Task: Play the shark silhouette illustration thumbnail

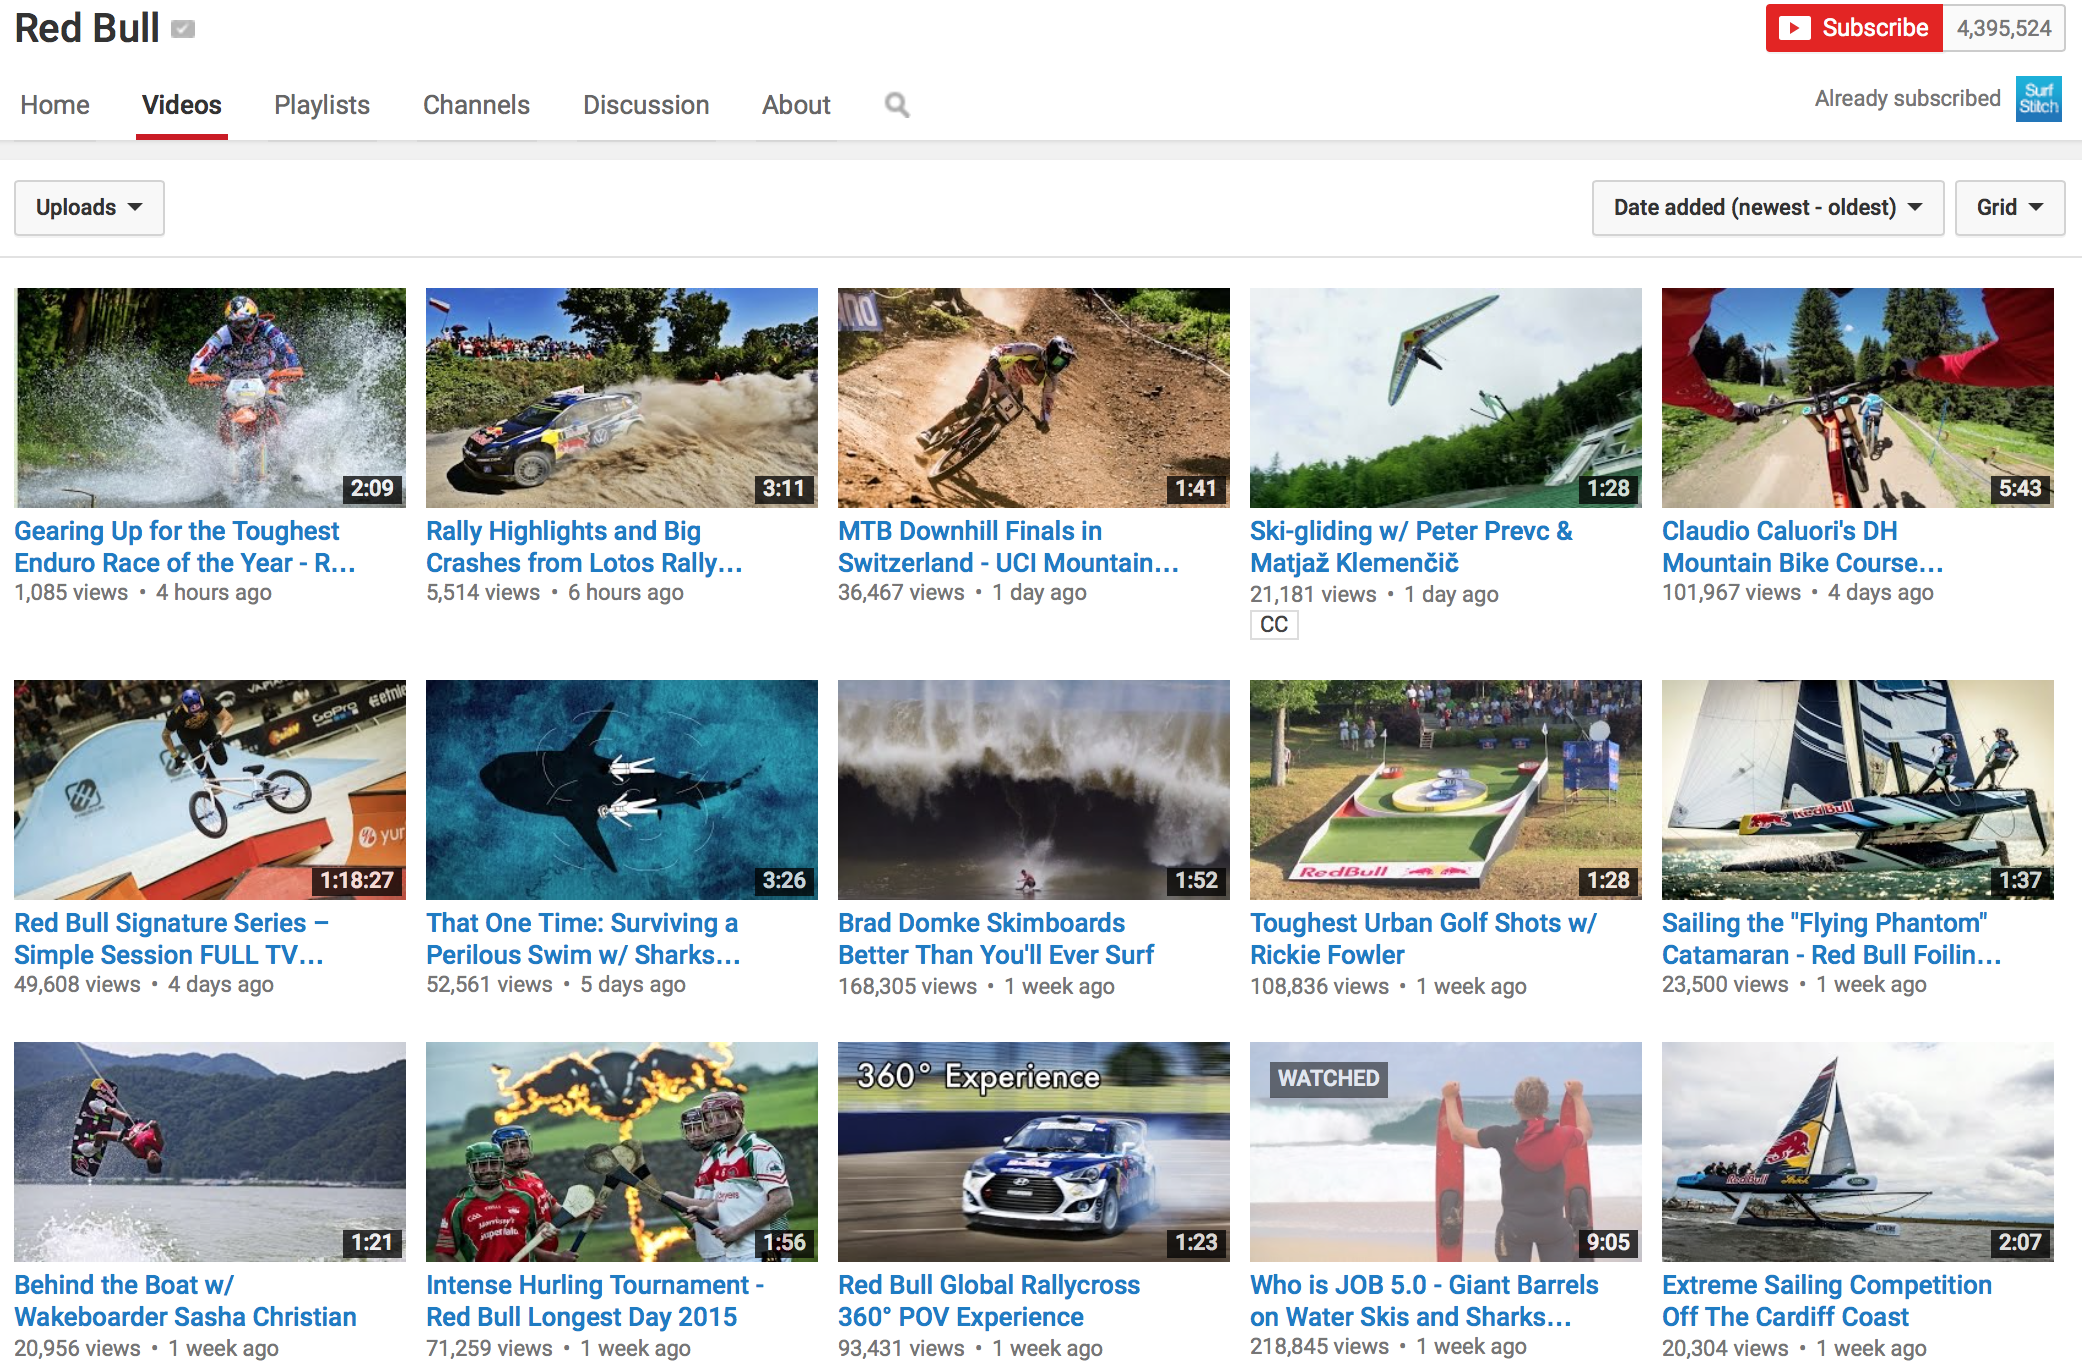Action: point(622,790)
